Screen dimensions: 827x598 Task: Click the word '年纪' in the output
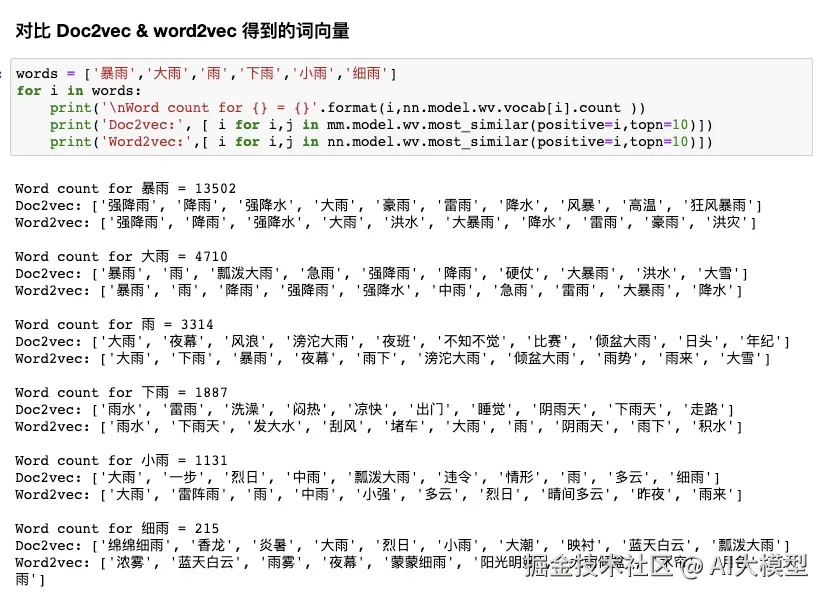tap(760, 341)
